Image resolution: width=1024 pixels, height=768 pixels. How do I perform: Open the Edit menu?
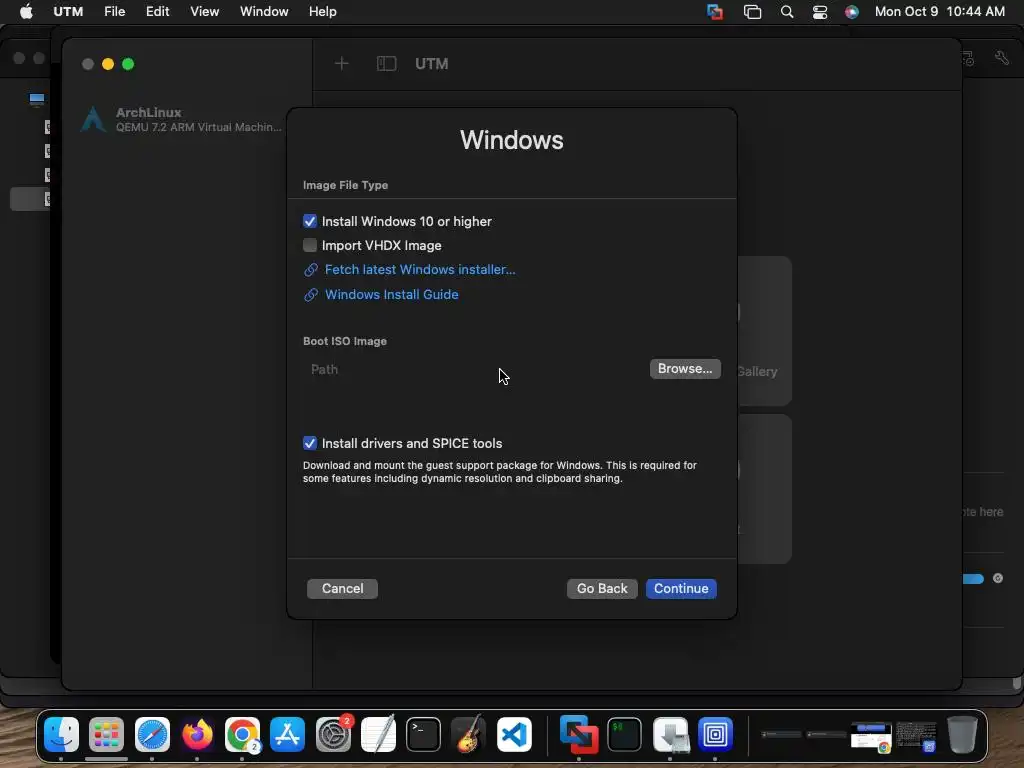point(157,12)
